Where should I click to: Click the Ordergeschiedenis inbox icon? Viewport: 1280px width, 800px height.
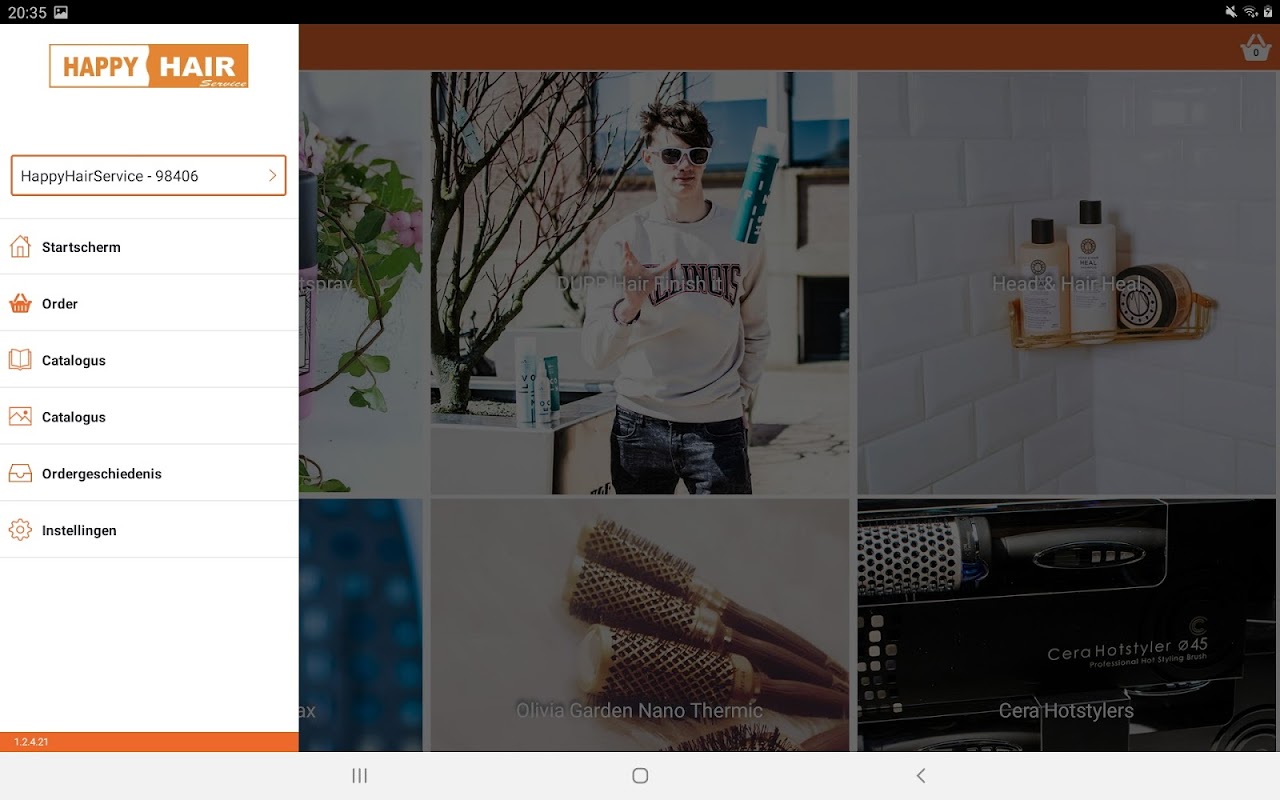point(20,473)
